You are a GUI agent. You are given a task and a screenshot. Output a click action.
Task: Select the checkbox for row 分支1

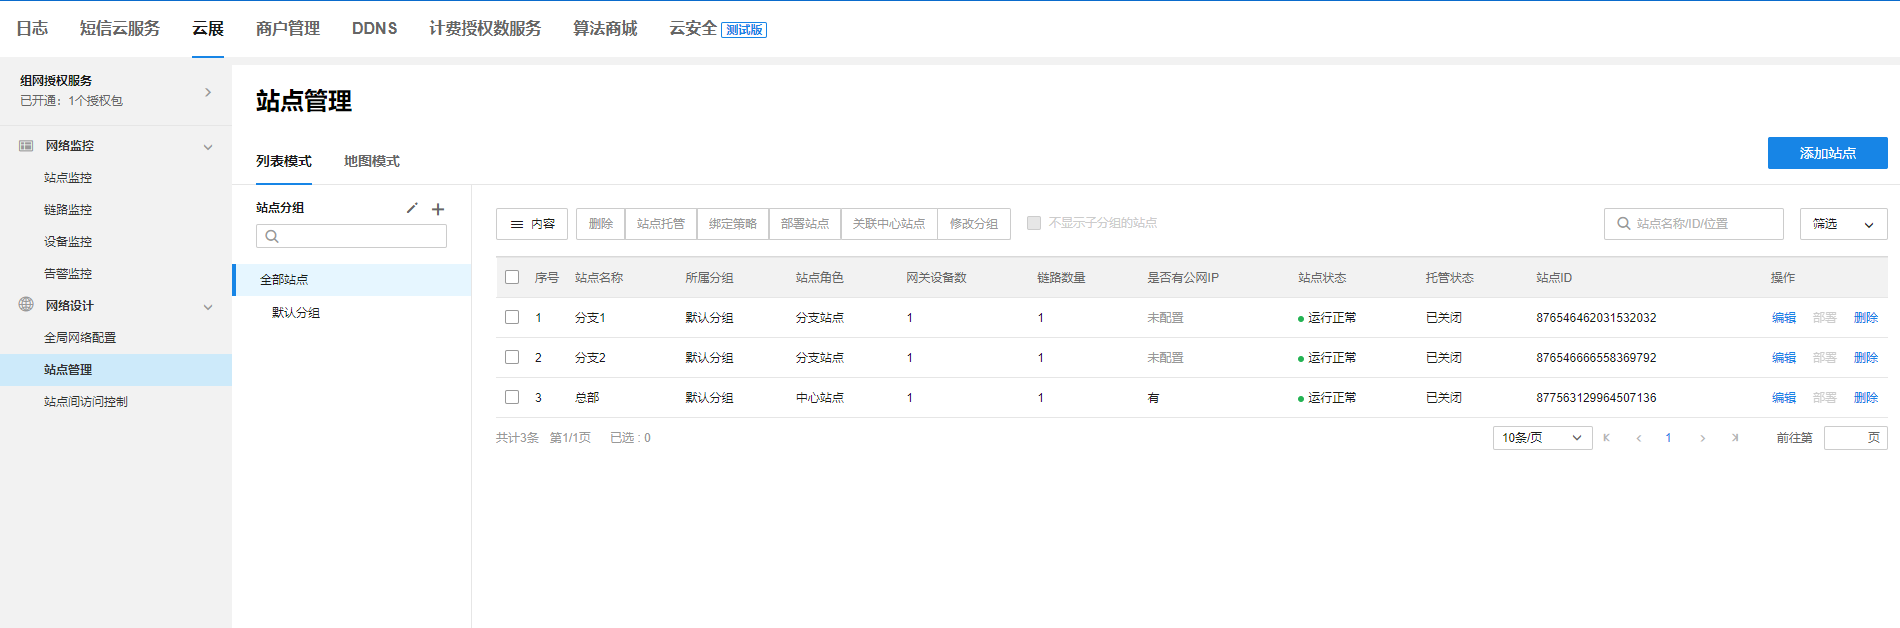(512, 317)
